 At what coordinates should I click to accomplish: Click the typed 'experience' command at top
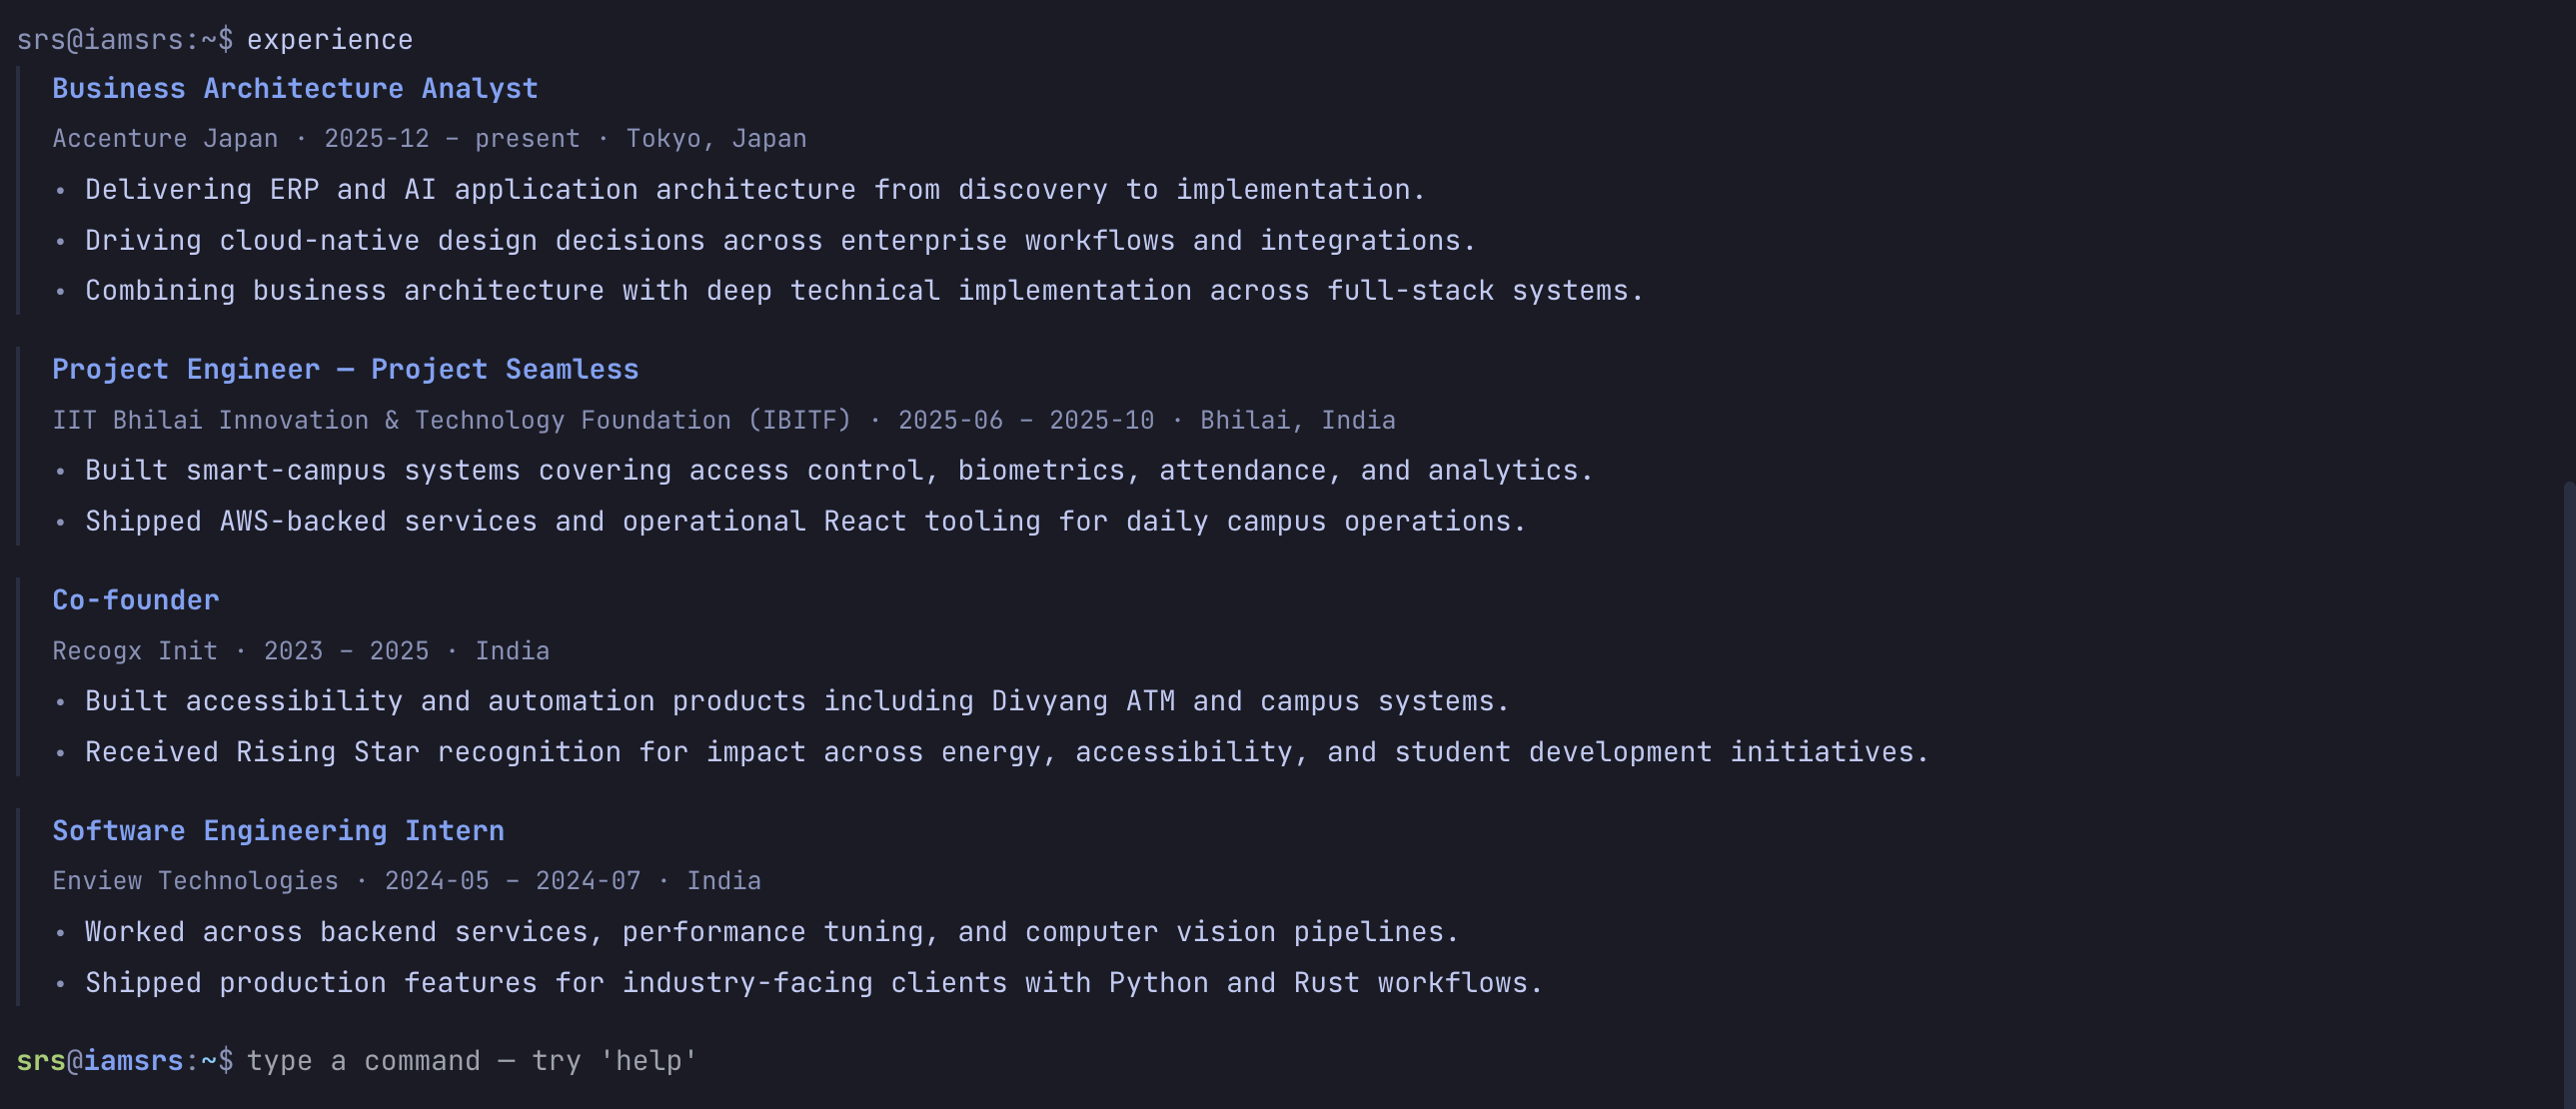(330, 40)
